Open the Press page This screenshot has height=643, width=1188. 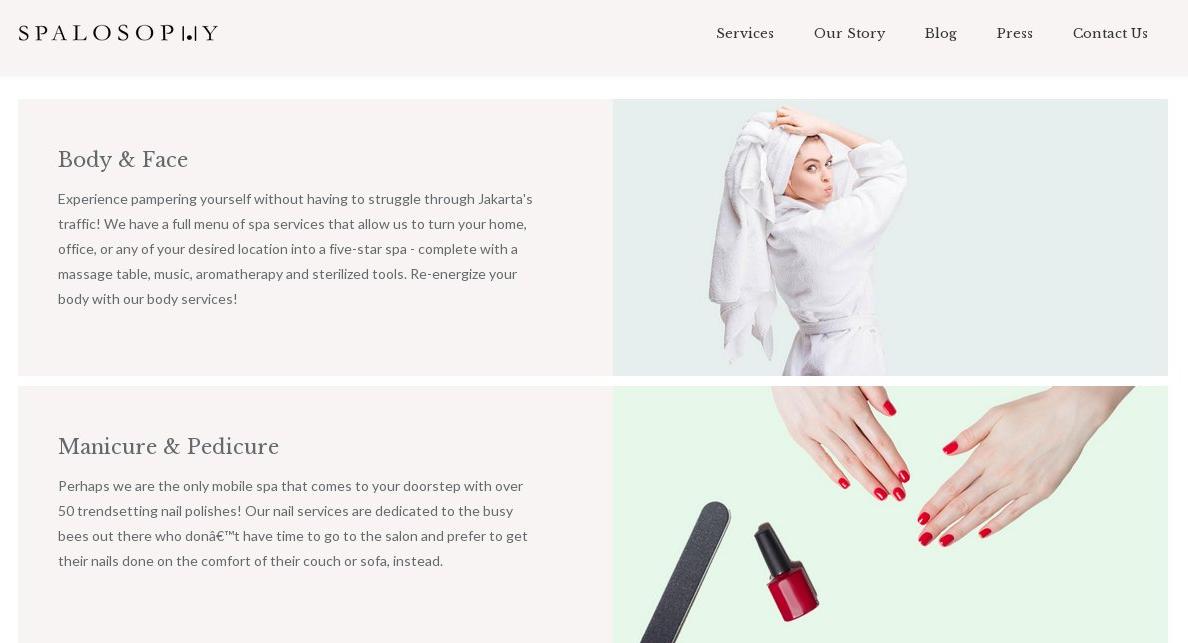(1014, 33)
